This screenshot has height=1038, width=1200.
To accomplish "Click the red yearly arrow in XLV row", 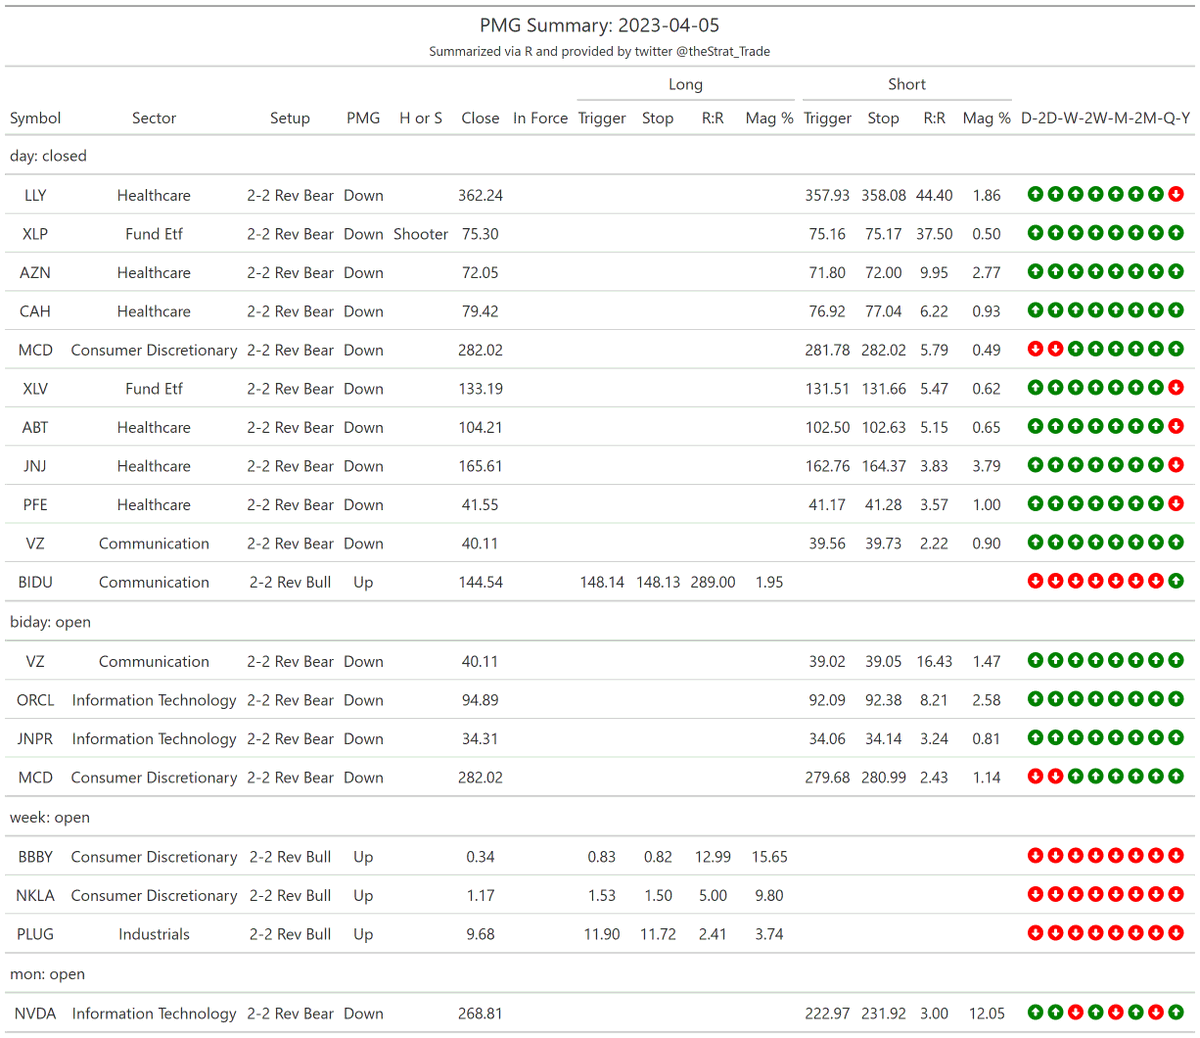I will coord(1176,388).
